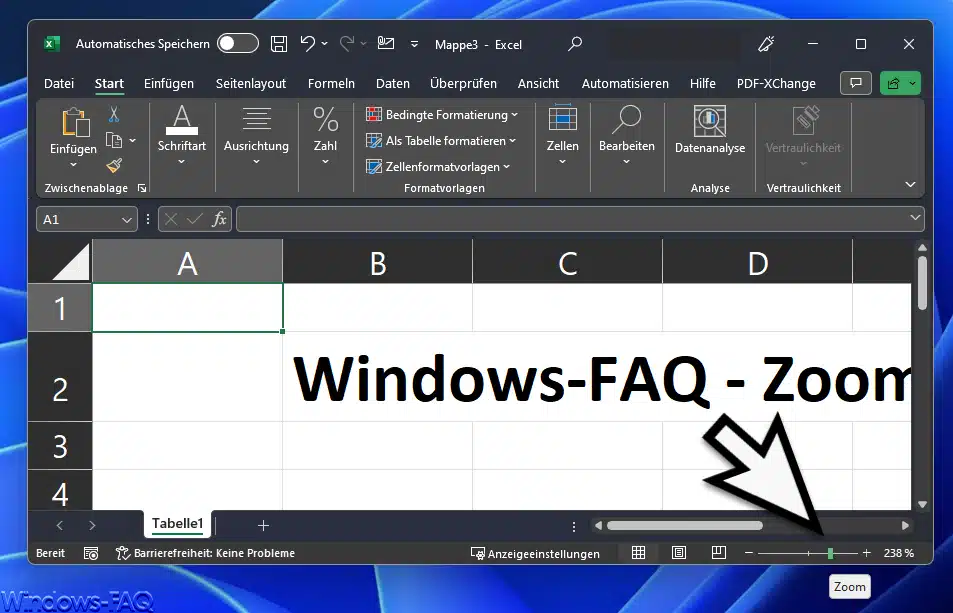Viewport: 953px width, 613px height.
Task: Zoom out with the minus button
Action: click(749, 553)
